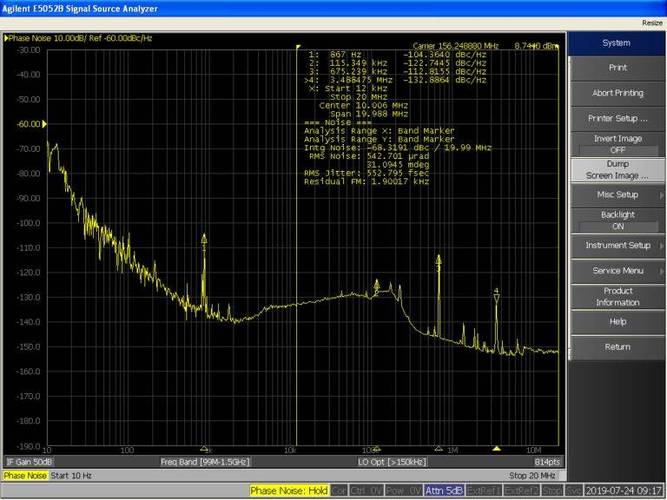Click the Print button

click(617, 68)
